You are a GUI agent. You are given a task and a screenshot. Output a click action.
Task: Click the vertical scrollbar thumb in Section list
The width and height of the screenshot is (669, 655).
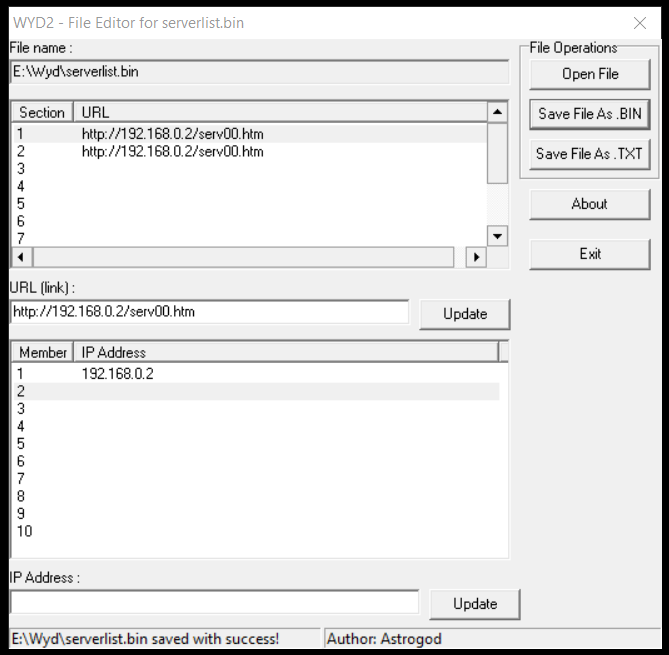497,153
